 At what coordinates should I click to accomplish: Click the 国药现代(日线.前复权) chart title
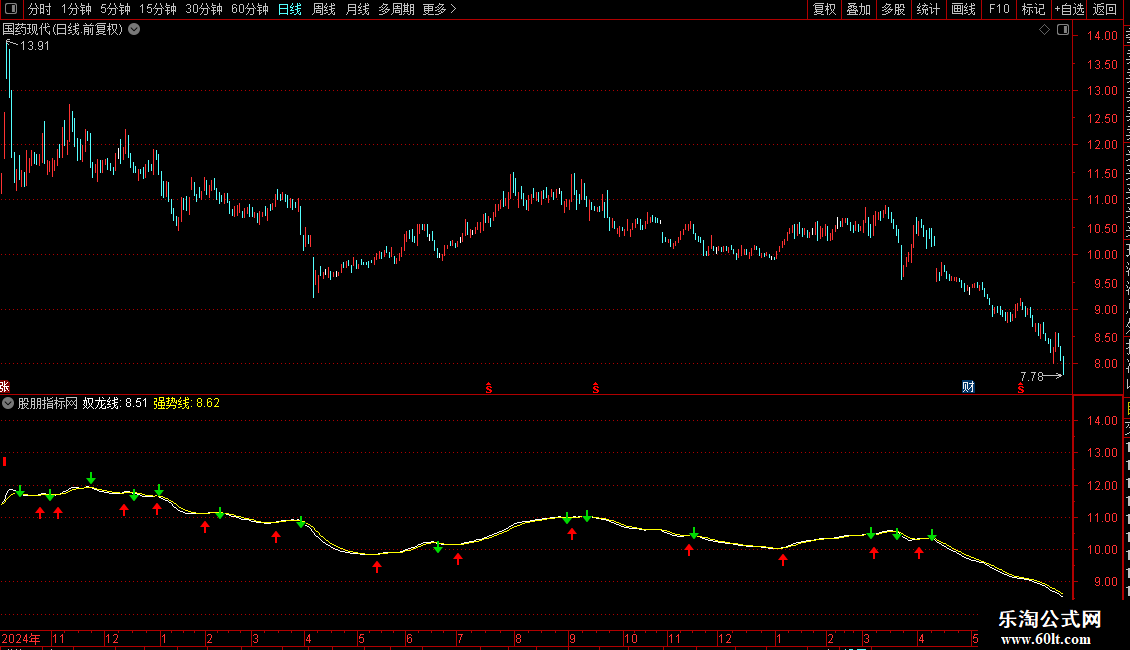[63, 30]
